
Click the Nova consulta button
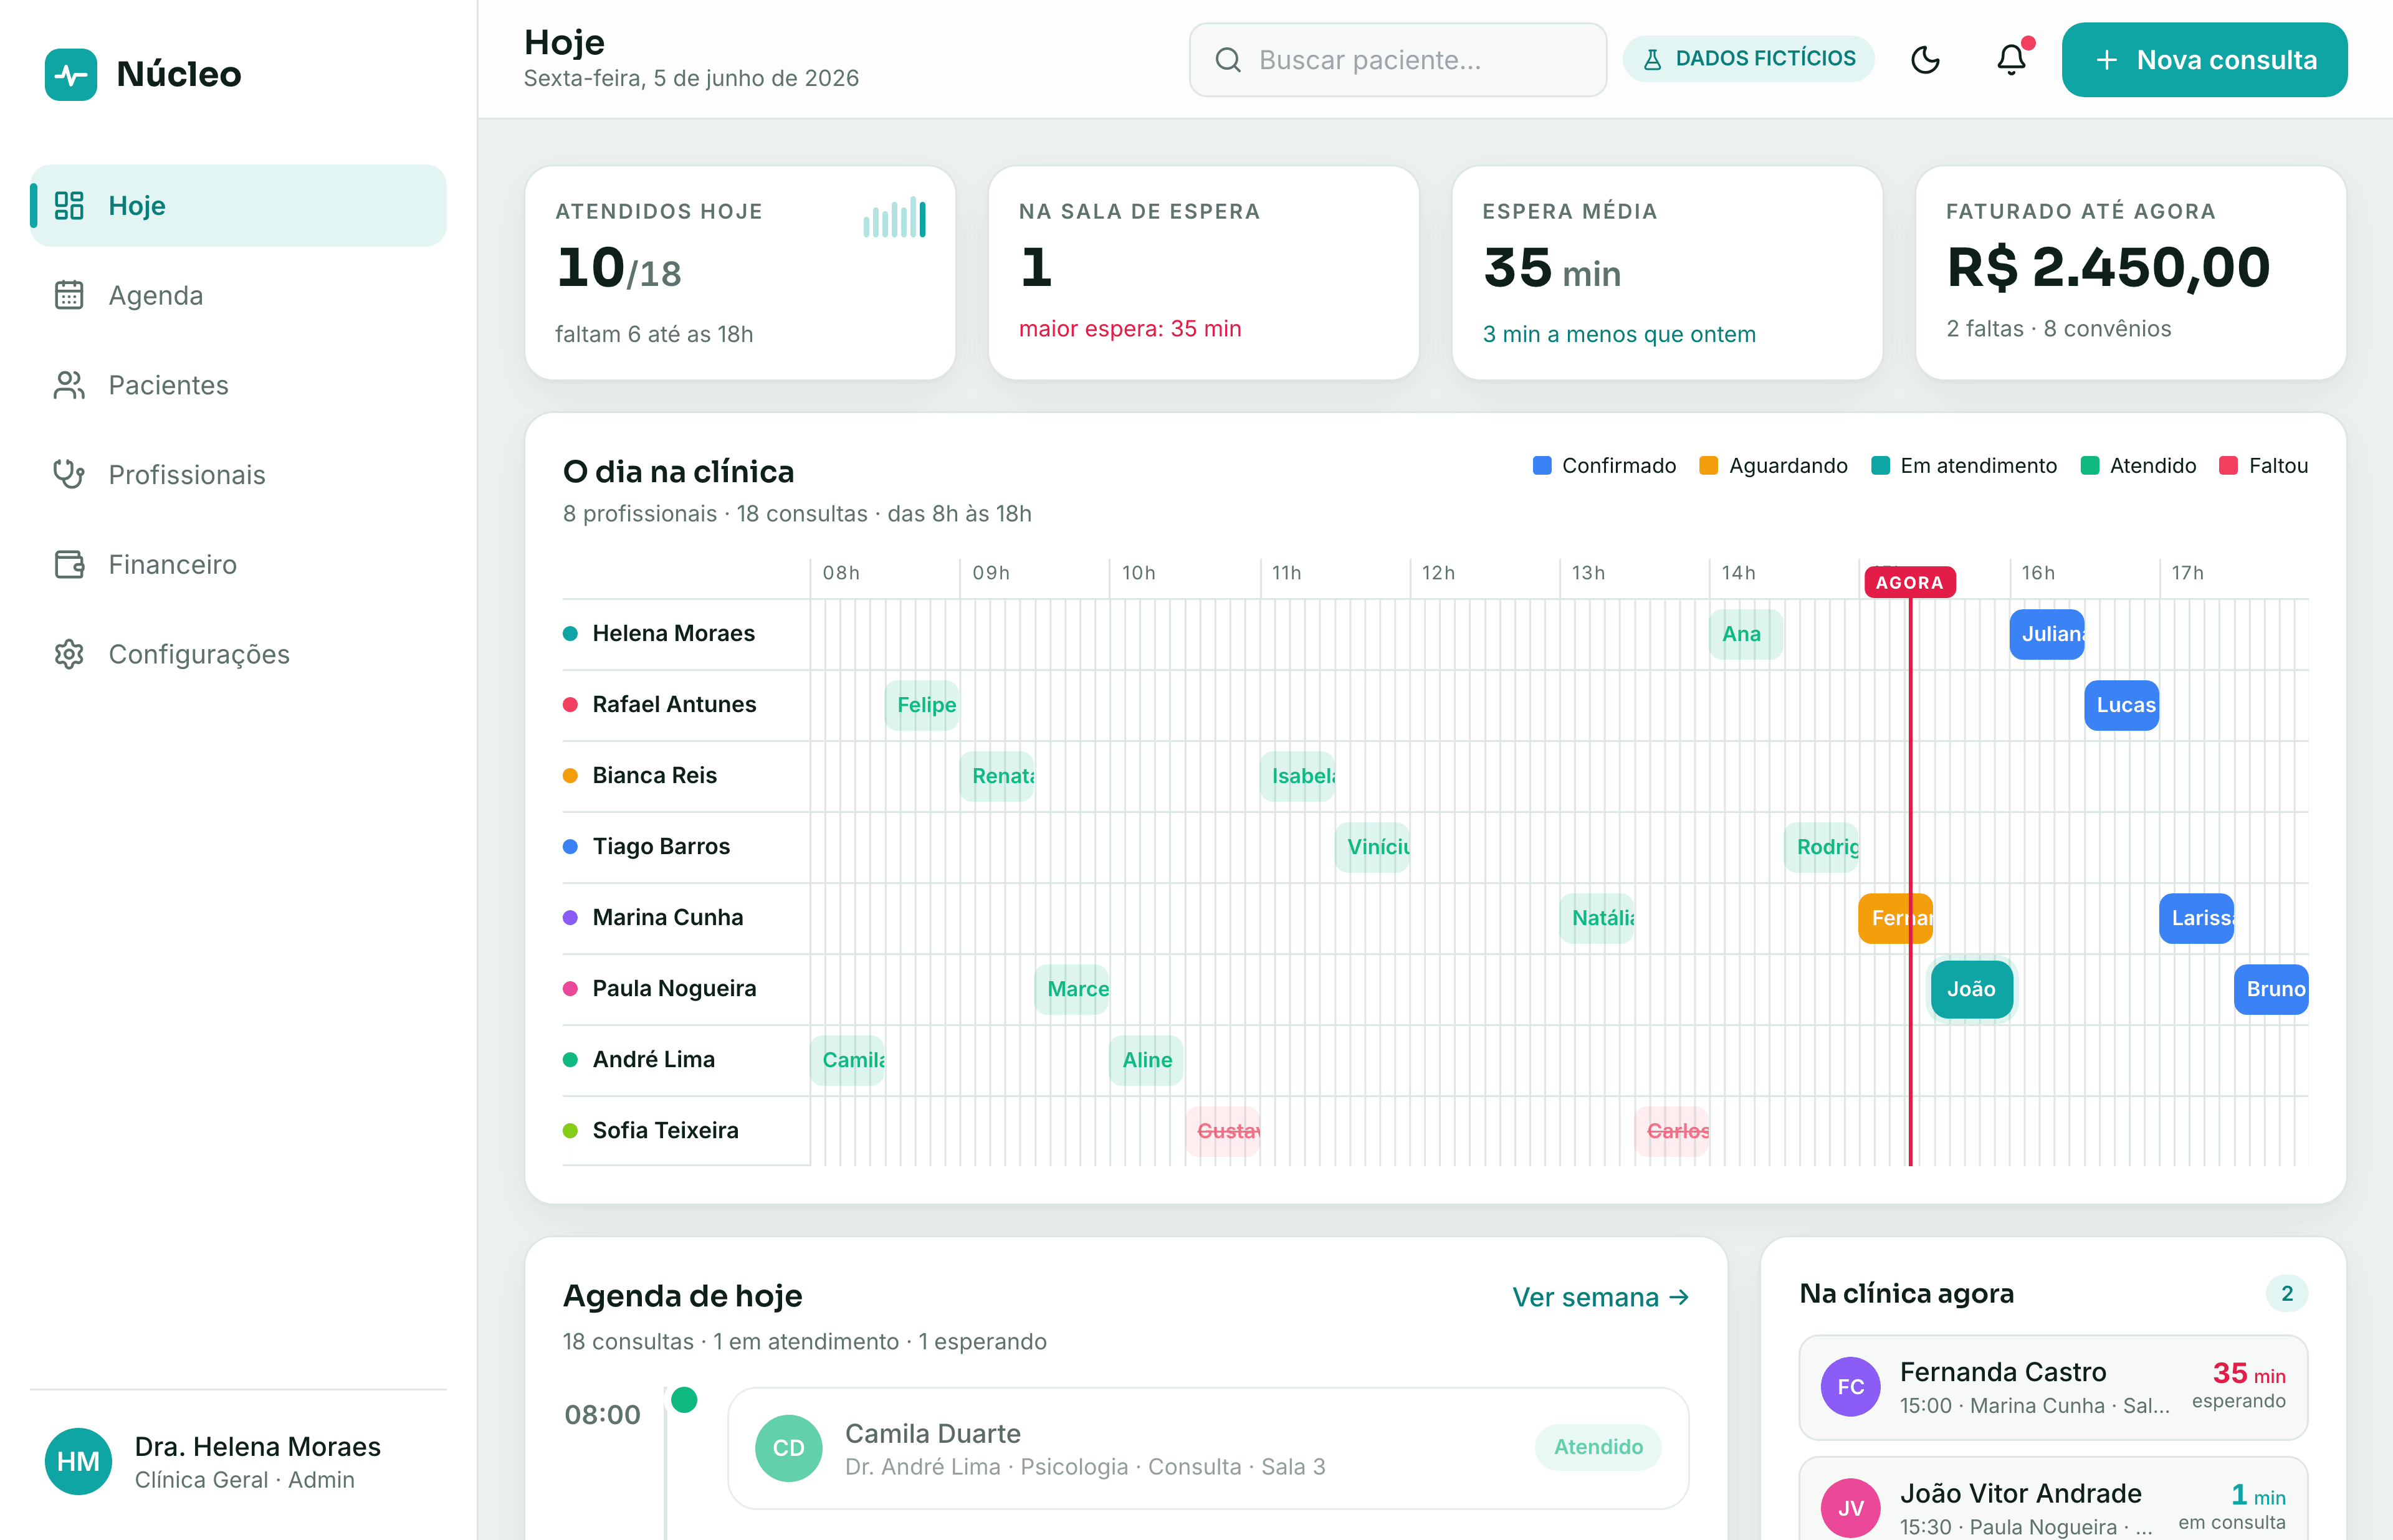click(2204, 60)
